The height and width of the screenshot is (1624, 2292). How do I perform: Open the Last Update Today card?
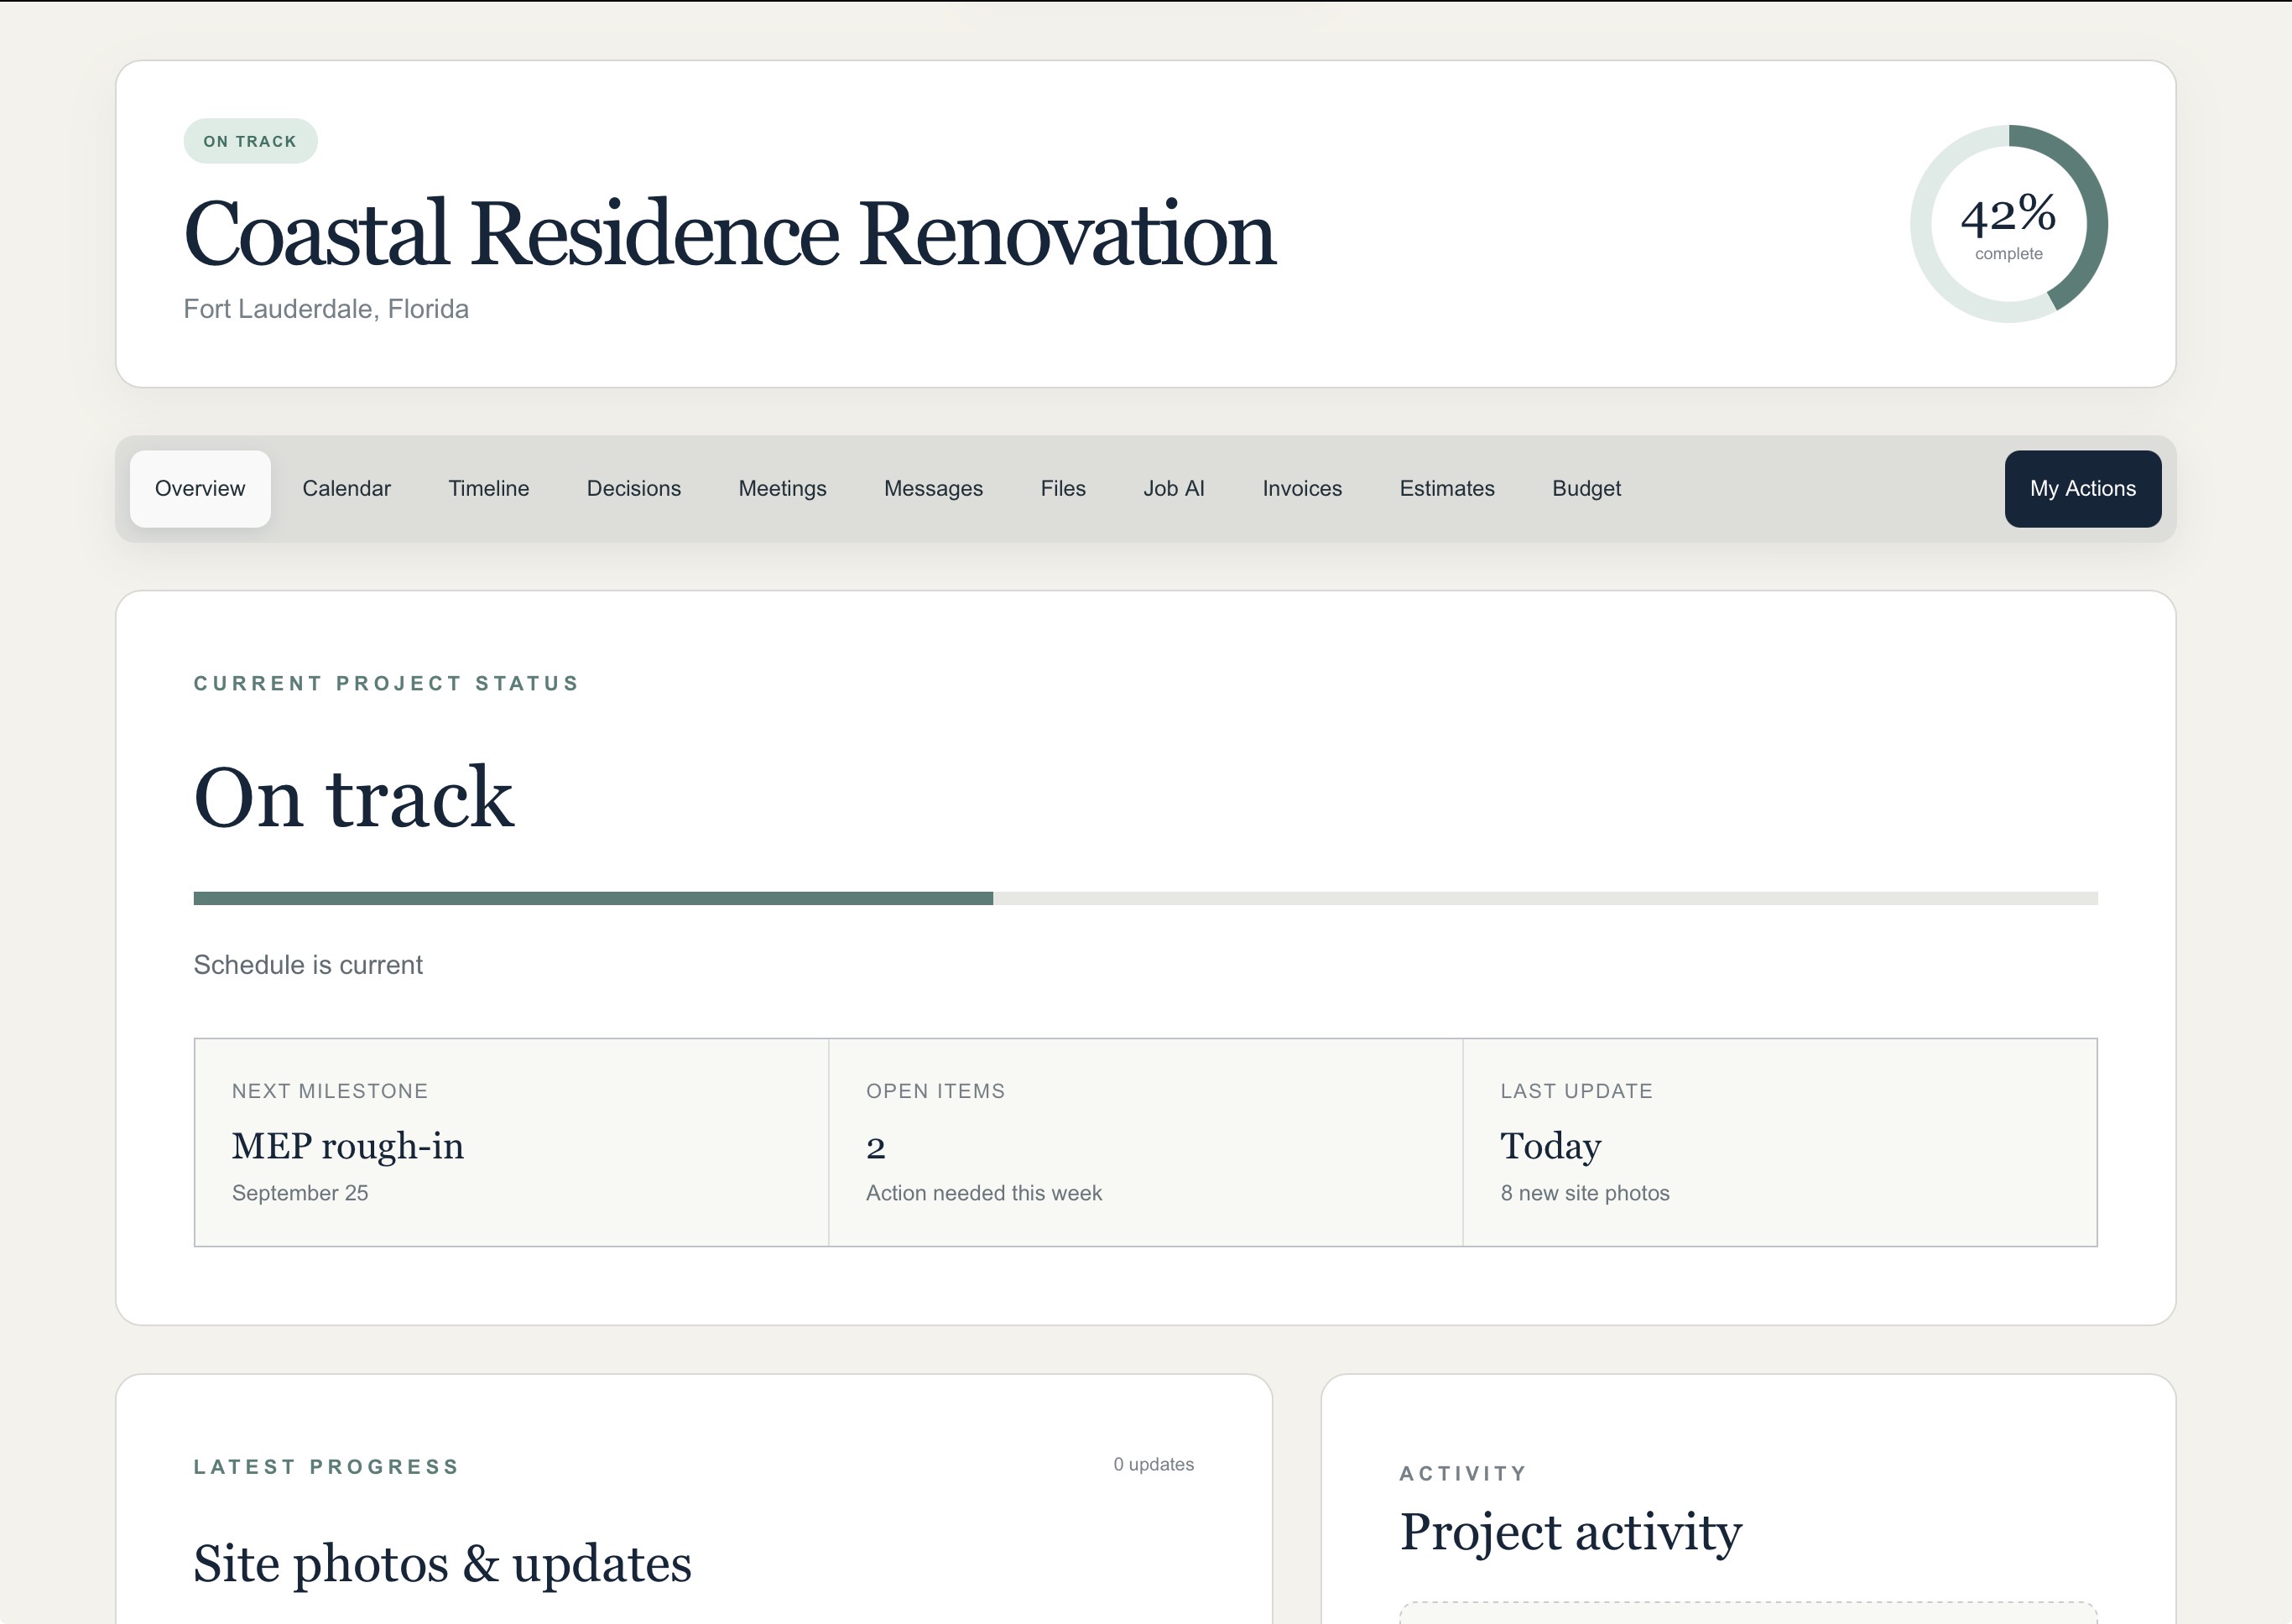[x=1779, y=1142]
